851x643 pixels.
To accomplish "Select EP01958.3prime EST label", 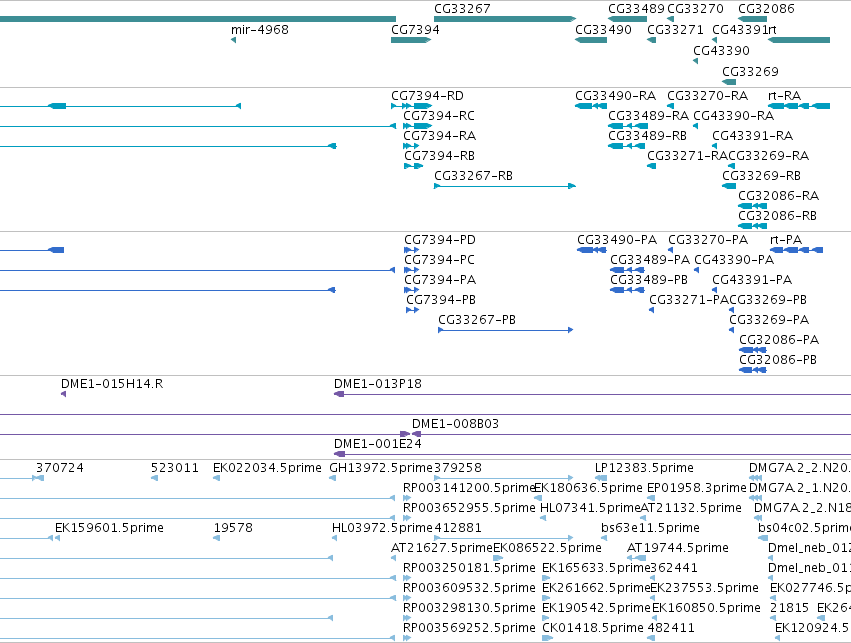I will coord(697,488).
